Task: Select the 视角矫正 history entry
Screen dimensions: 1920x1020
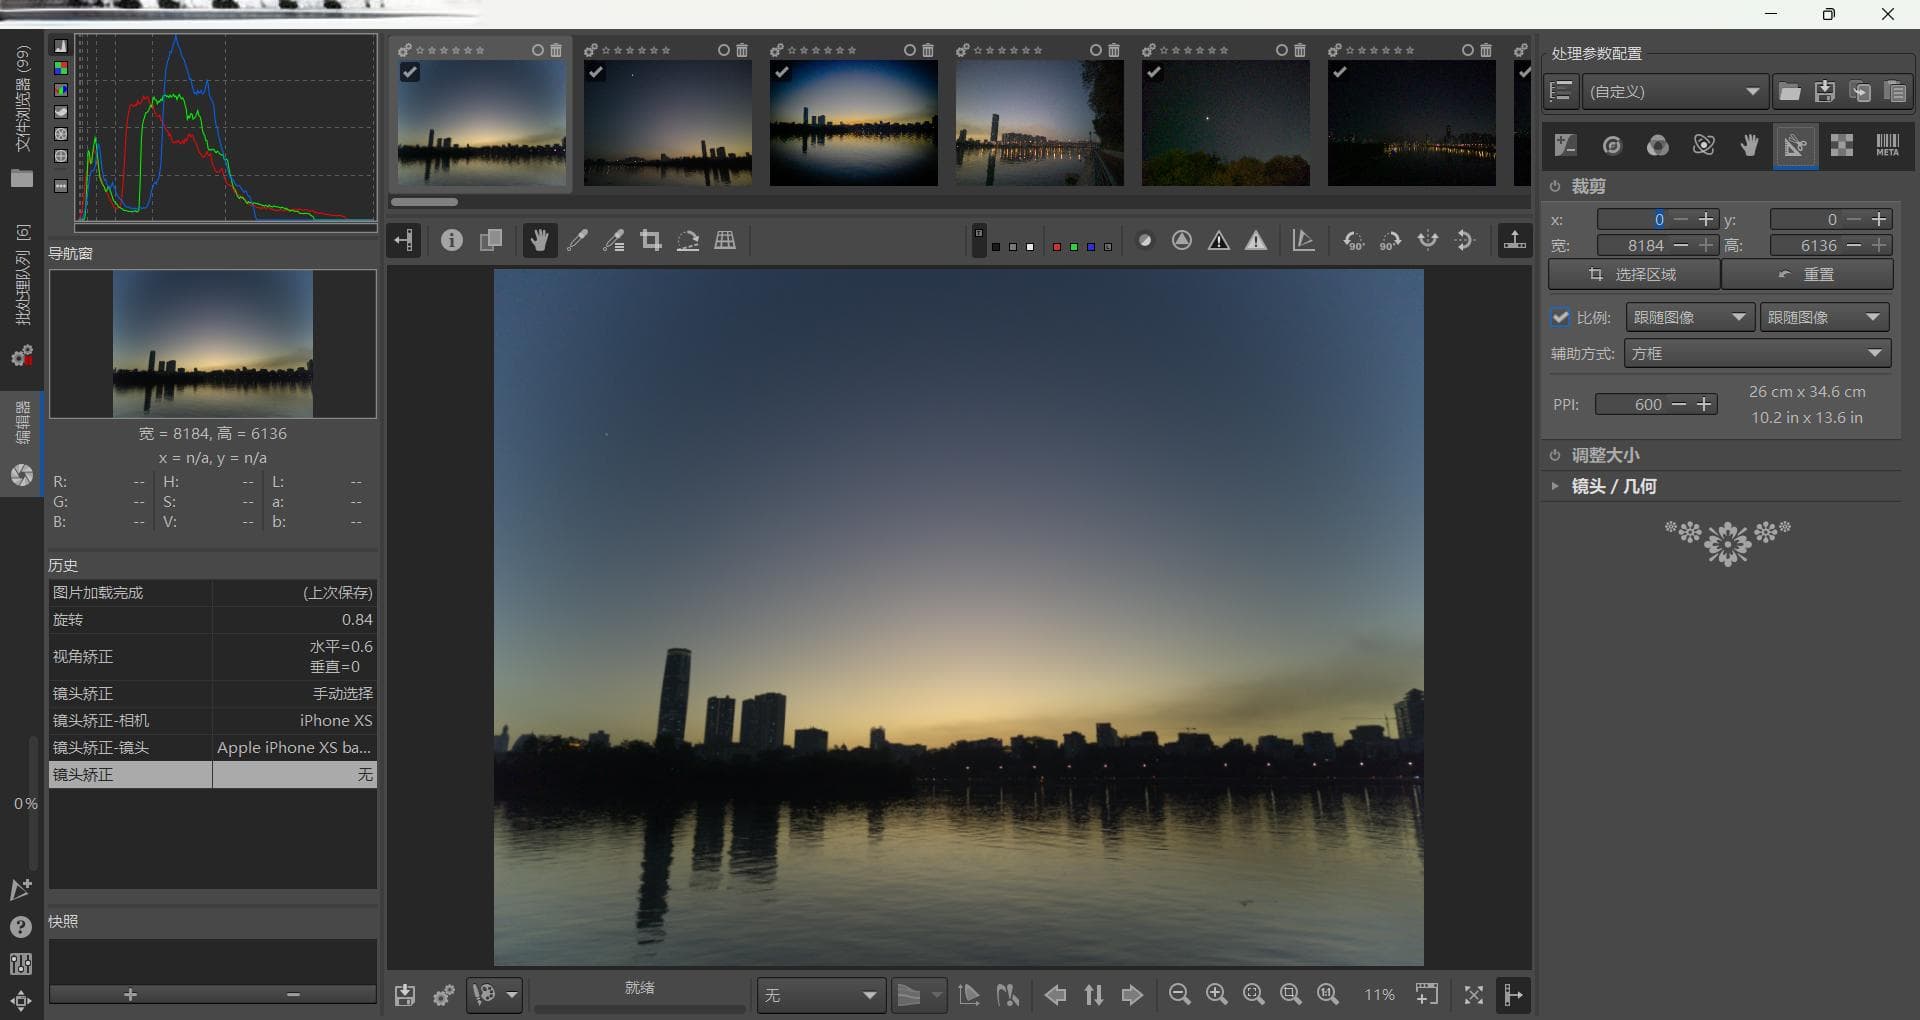Action: pos(213,657)
